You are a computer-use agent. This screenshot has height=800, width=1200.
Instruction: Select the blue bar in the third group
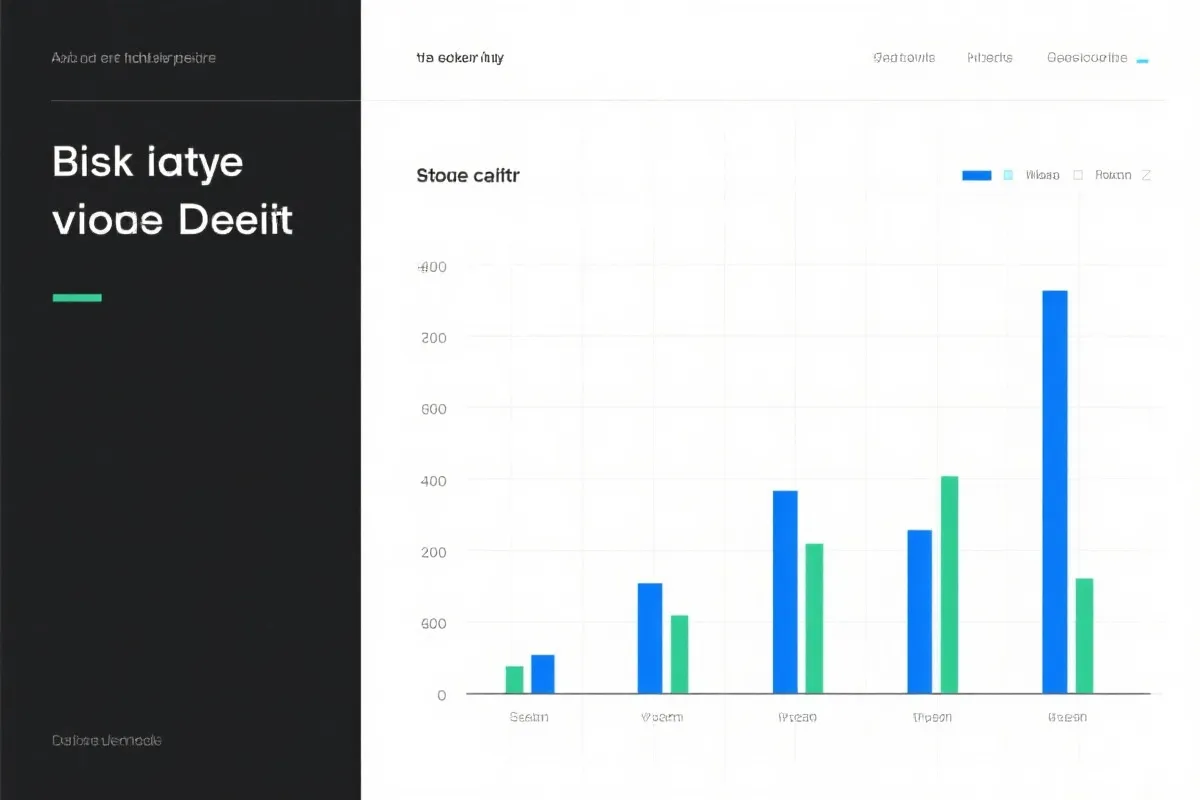click(x=785, y=591)
